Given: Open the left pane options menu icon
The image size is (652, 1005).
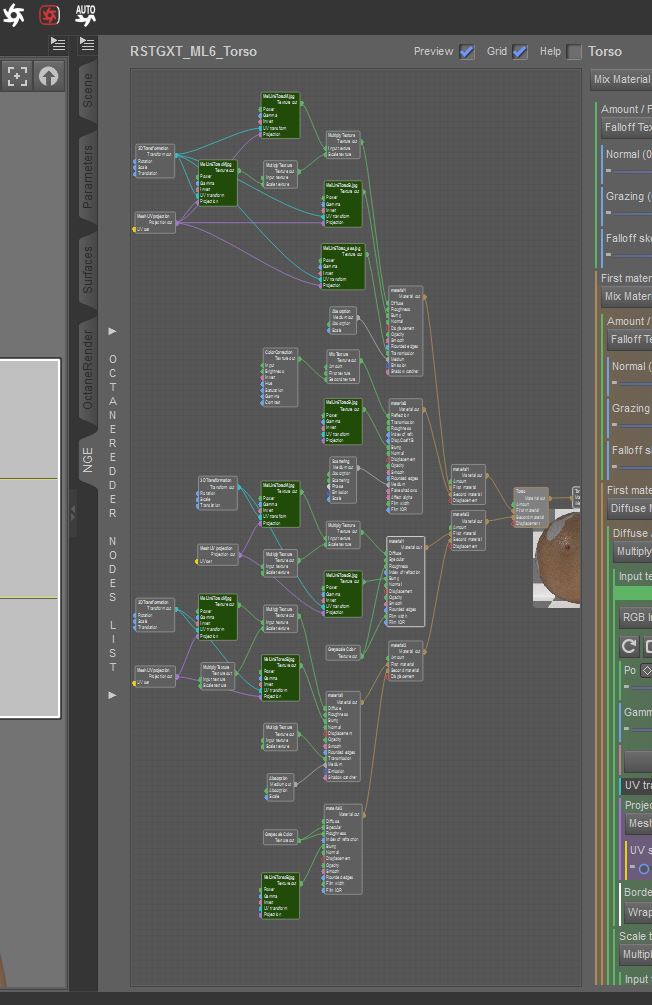Looking at the screenshot, I should [58, 44].
